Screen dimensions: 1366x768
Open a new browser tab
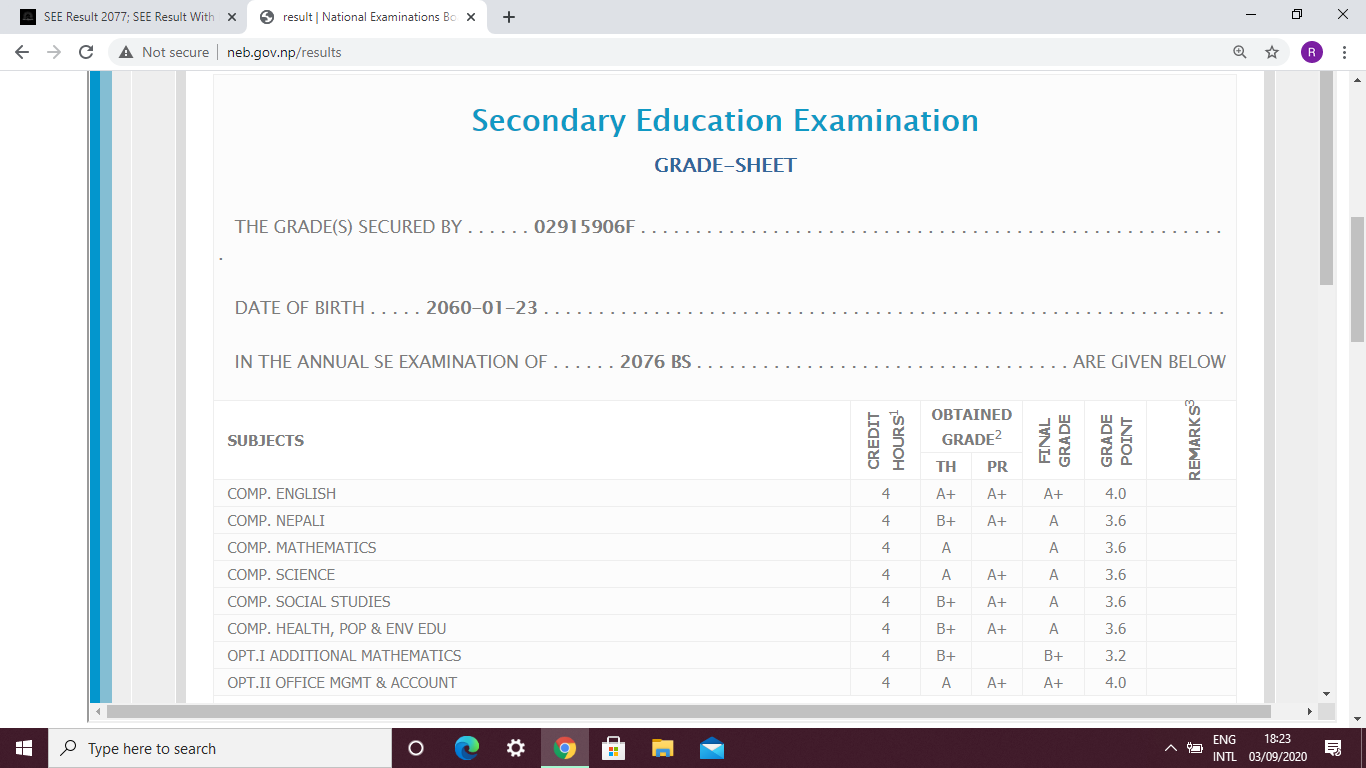coord(509,17)
